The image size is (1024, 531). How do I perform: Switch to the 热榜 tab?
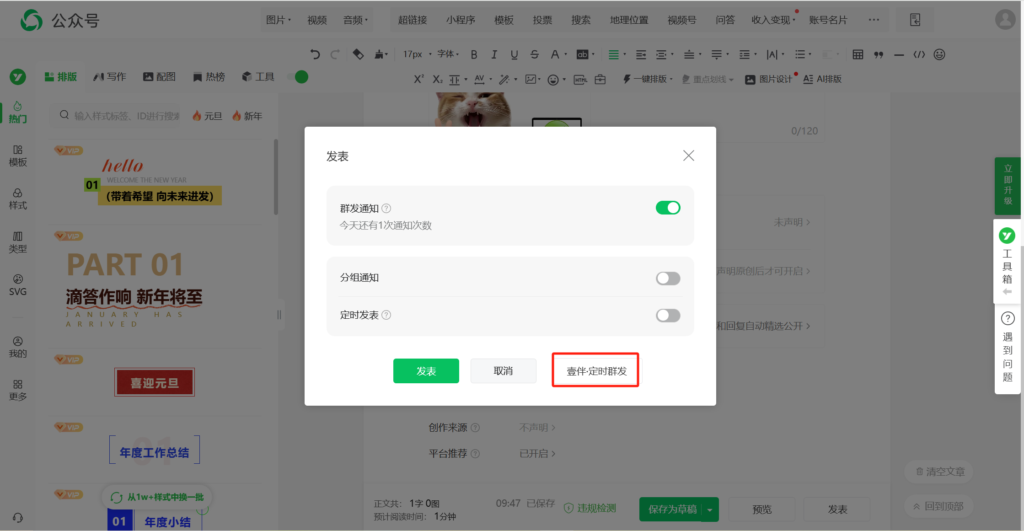tap(209, 77)
